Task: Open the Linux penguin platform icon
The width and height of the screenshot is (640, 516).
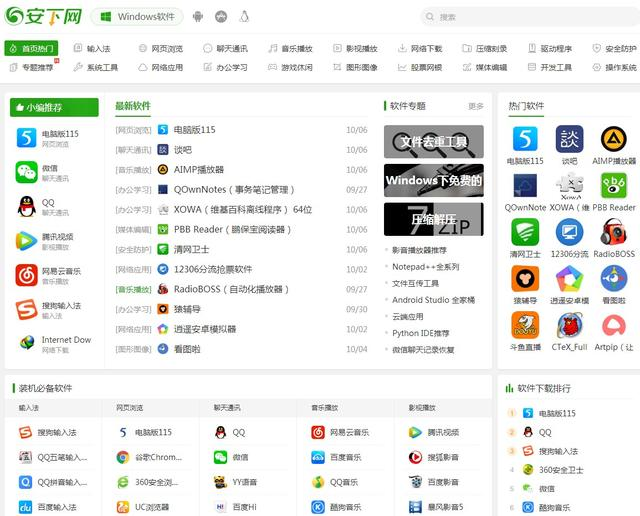Action: tap(244, 17)
